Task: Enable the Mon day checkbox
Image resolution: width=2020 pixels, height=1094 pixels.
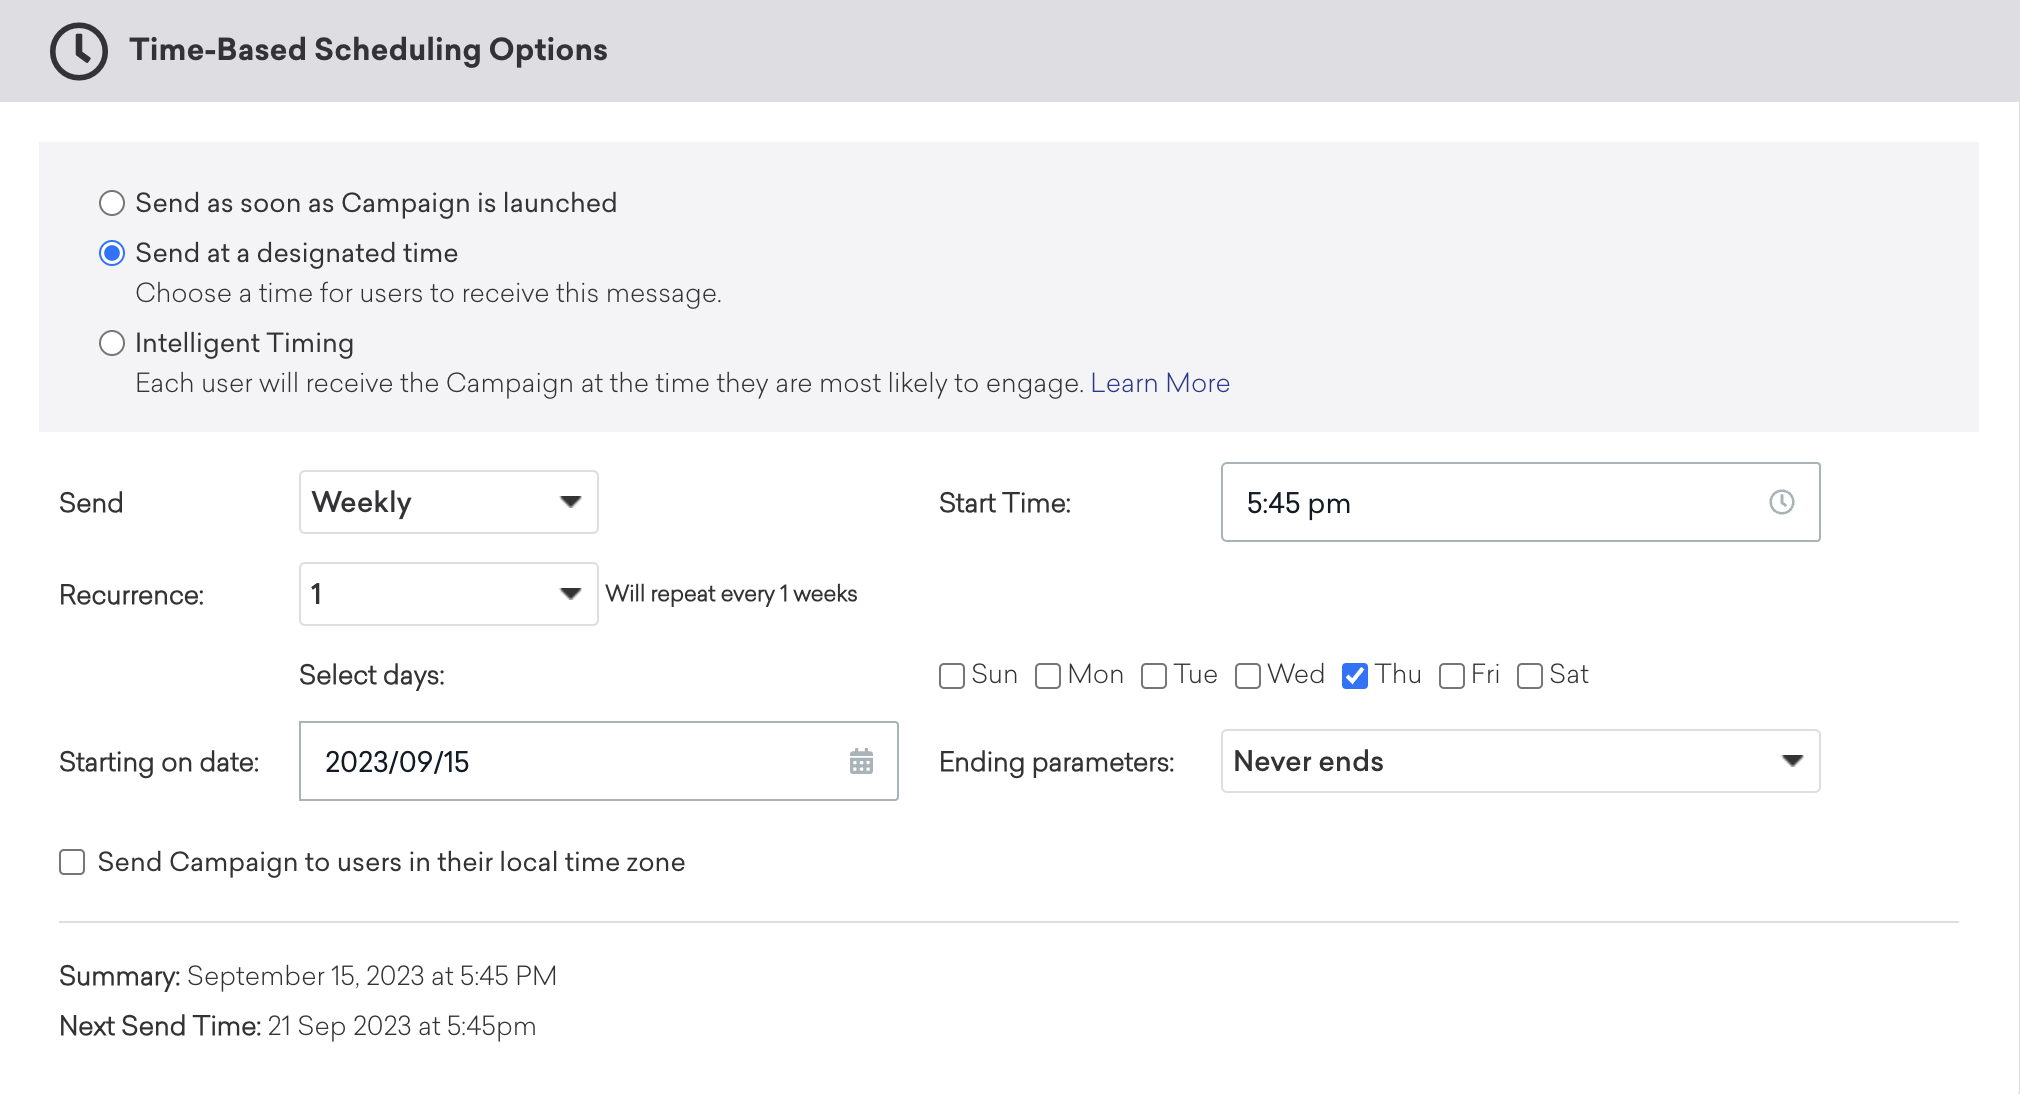Action: coord(1048,676)
